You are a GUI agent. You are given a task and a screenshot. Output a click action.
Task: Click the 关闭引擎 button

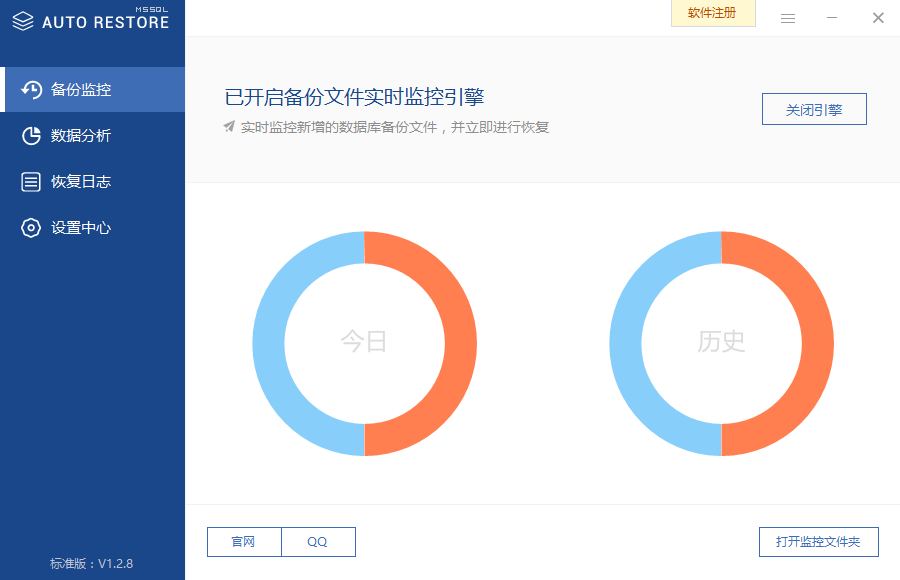(814, 109)
